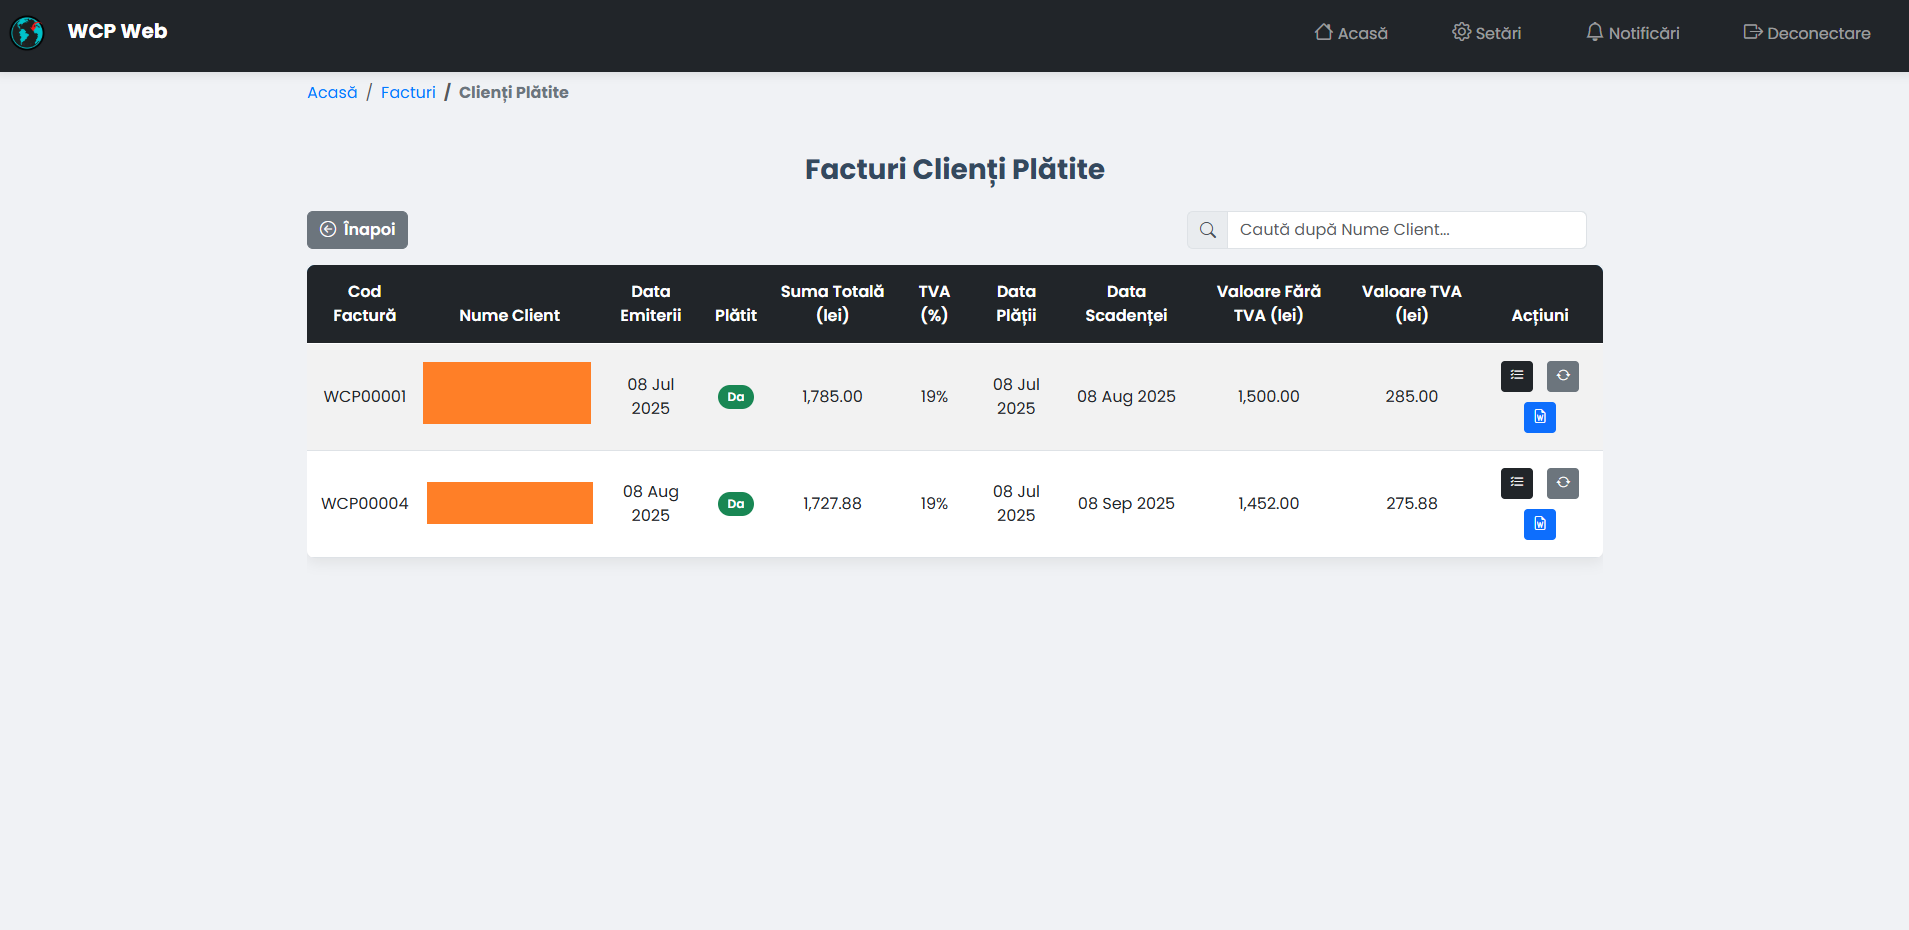Open Setări from the top navigation

(x=1486, y=33)
